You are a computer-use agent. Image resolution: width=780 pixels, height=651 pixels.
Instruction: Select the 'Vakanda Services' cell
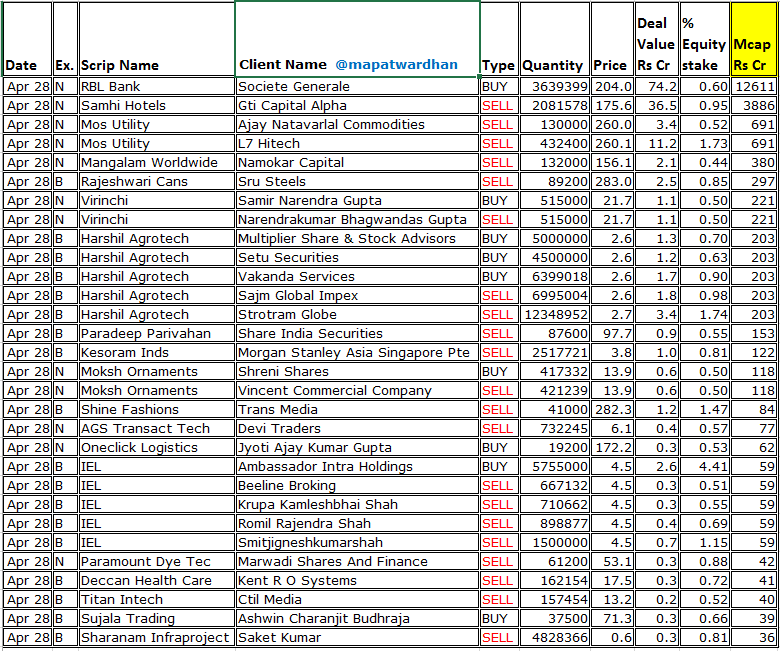click(357, 277)
